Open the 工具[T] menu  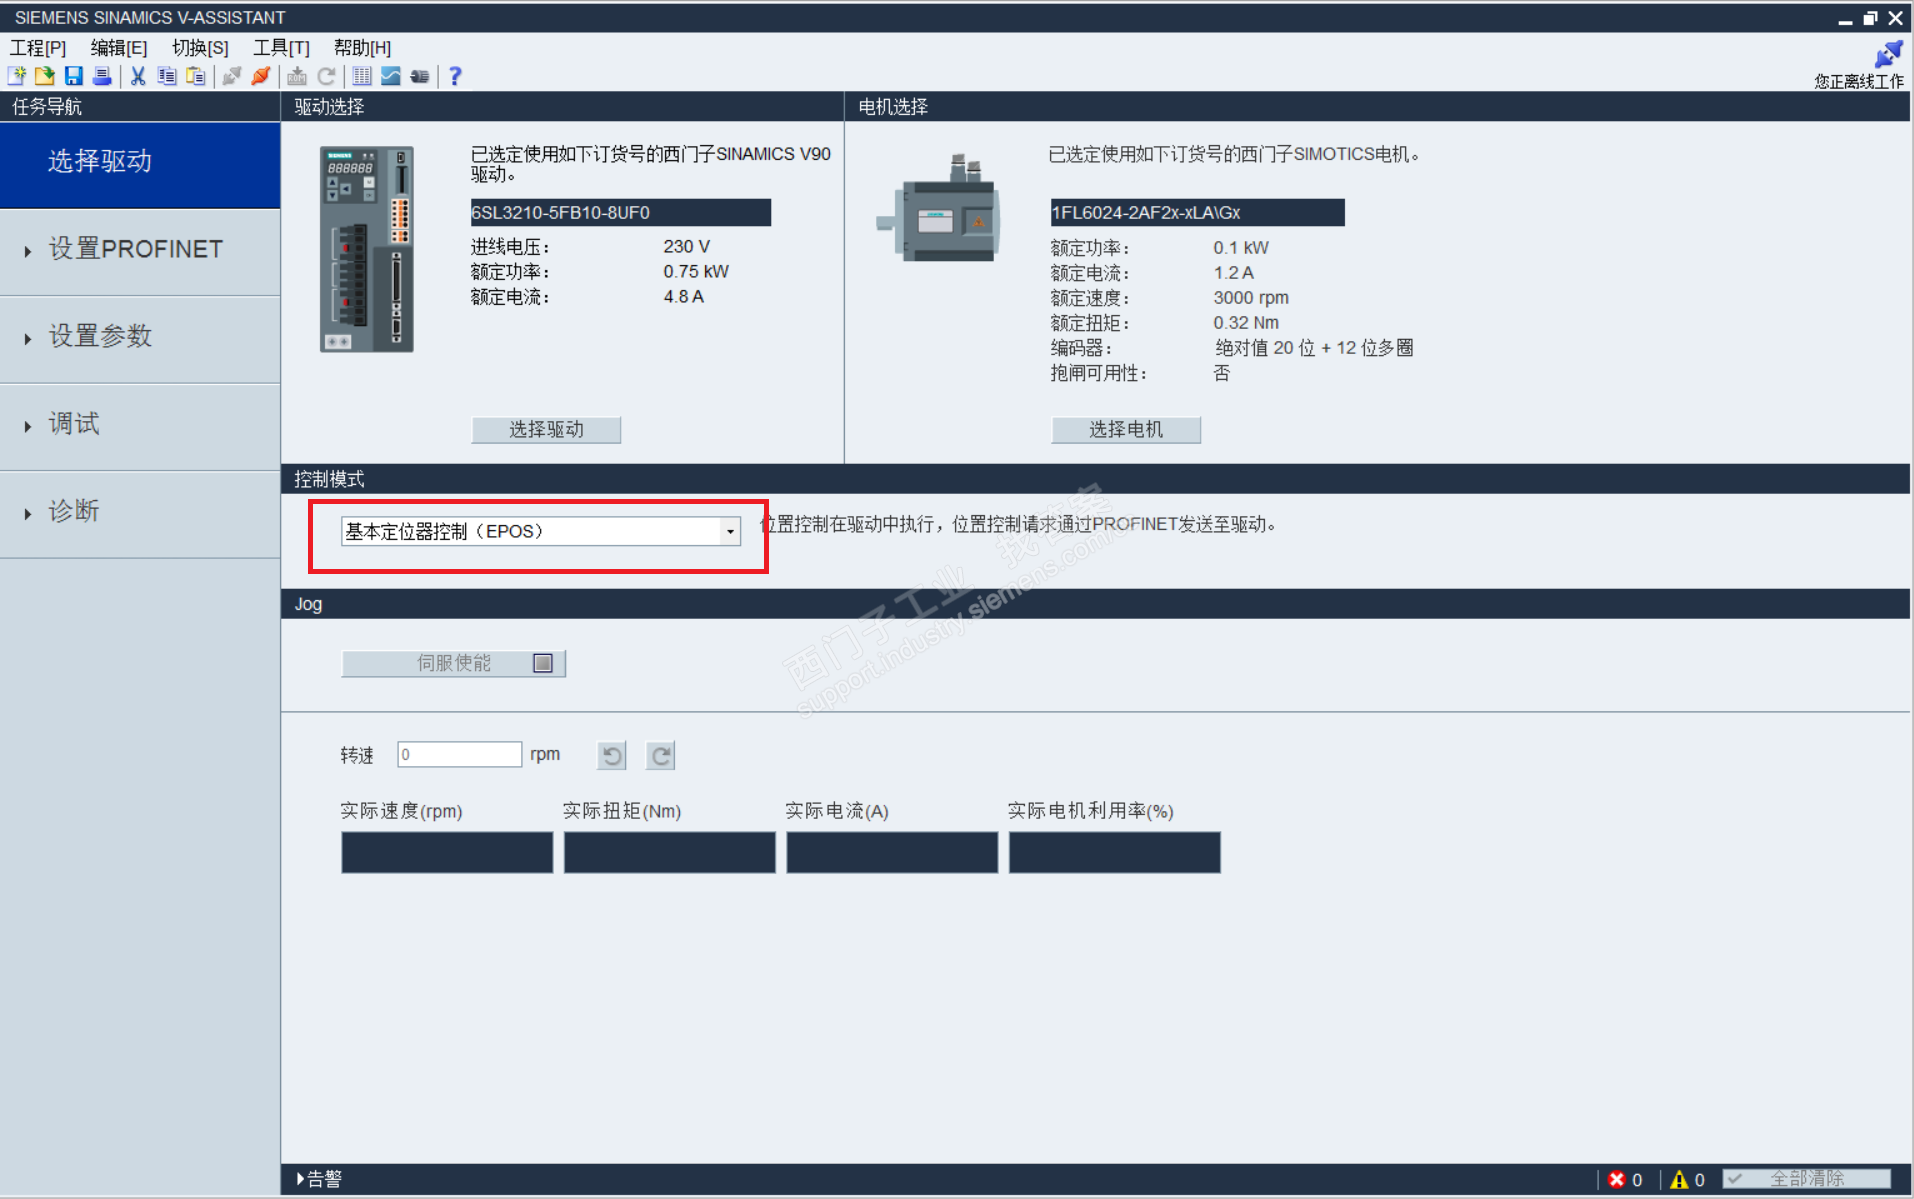(x=282, y=47)
